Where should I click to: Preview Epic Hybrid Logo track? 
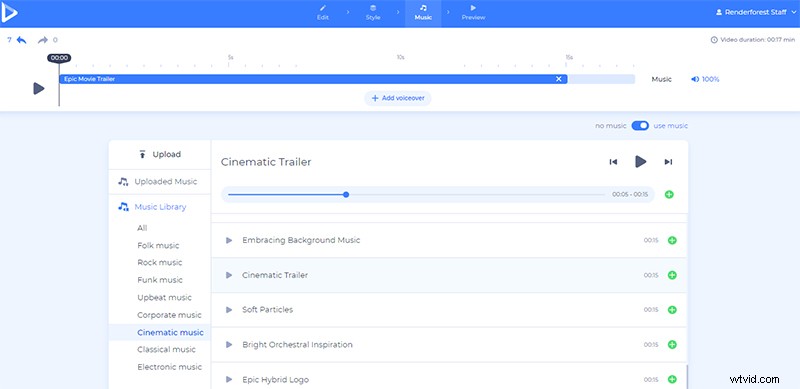click(229, 379)
